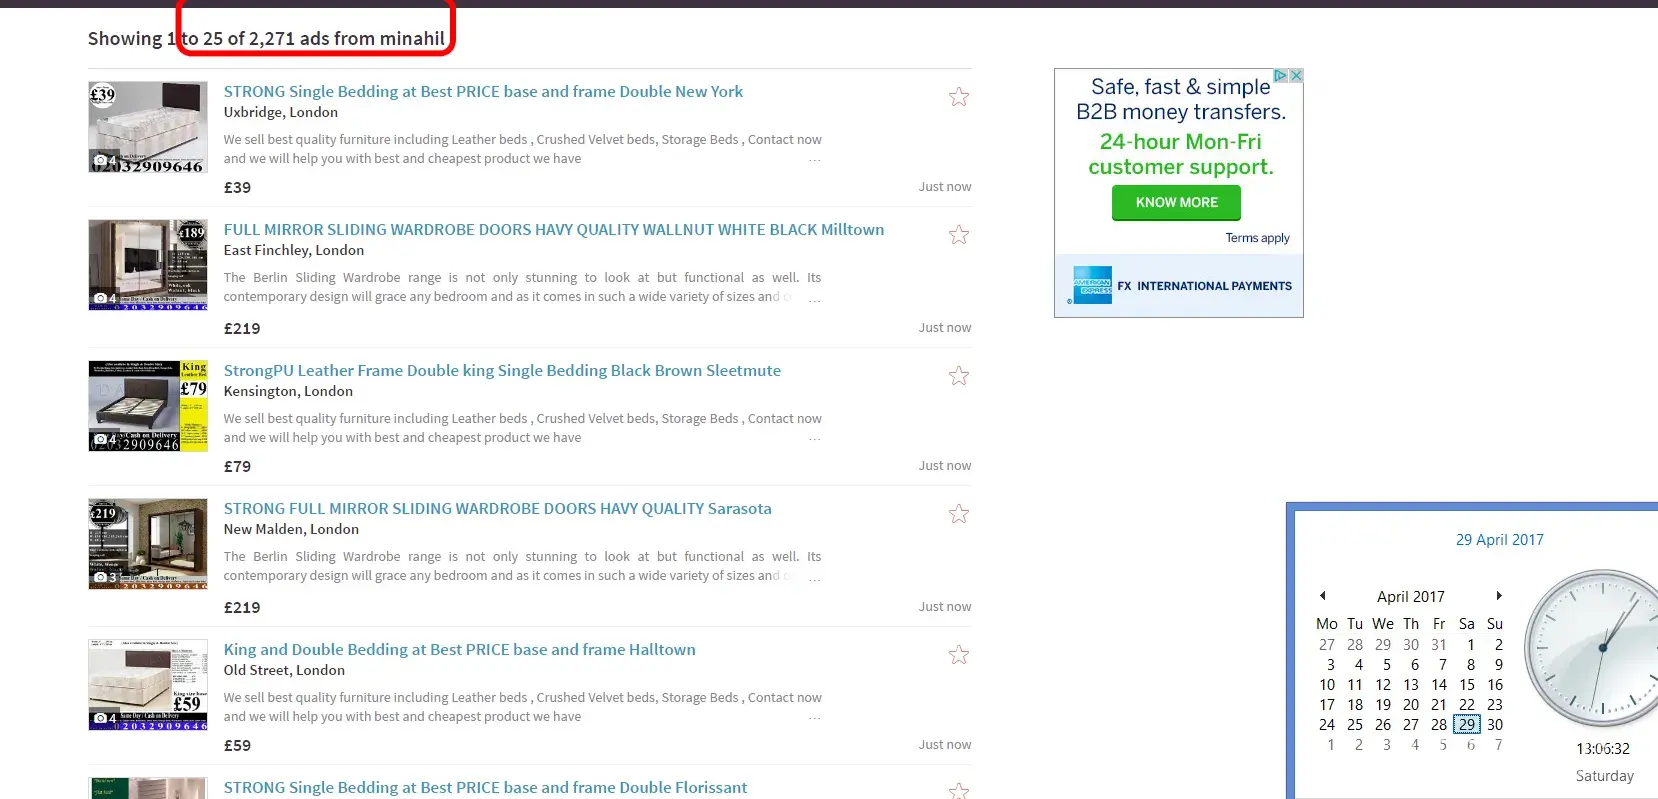Click Kensington, London location text
This screenshot has height=799, width=1658.
coord(288,391)
